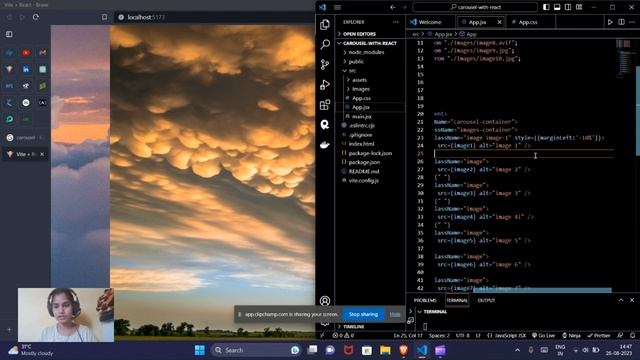This screenshot has width=640, height=360.
Task: Split the editor to the right
Action: tap(621, 22)
